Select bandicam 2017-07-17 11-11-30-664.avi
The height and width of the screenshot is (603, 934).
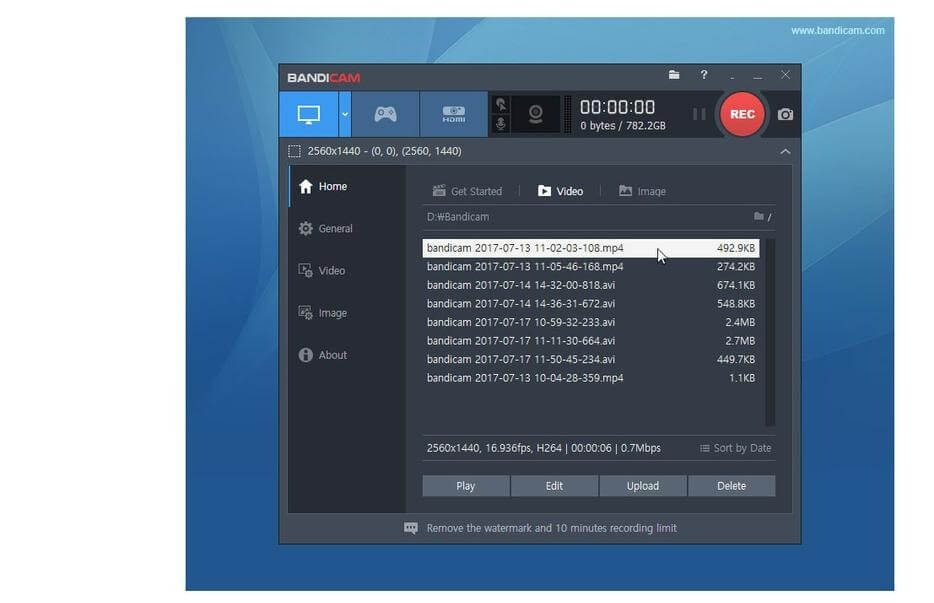coord(591,341)
